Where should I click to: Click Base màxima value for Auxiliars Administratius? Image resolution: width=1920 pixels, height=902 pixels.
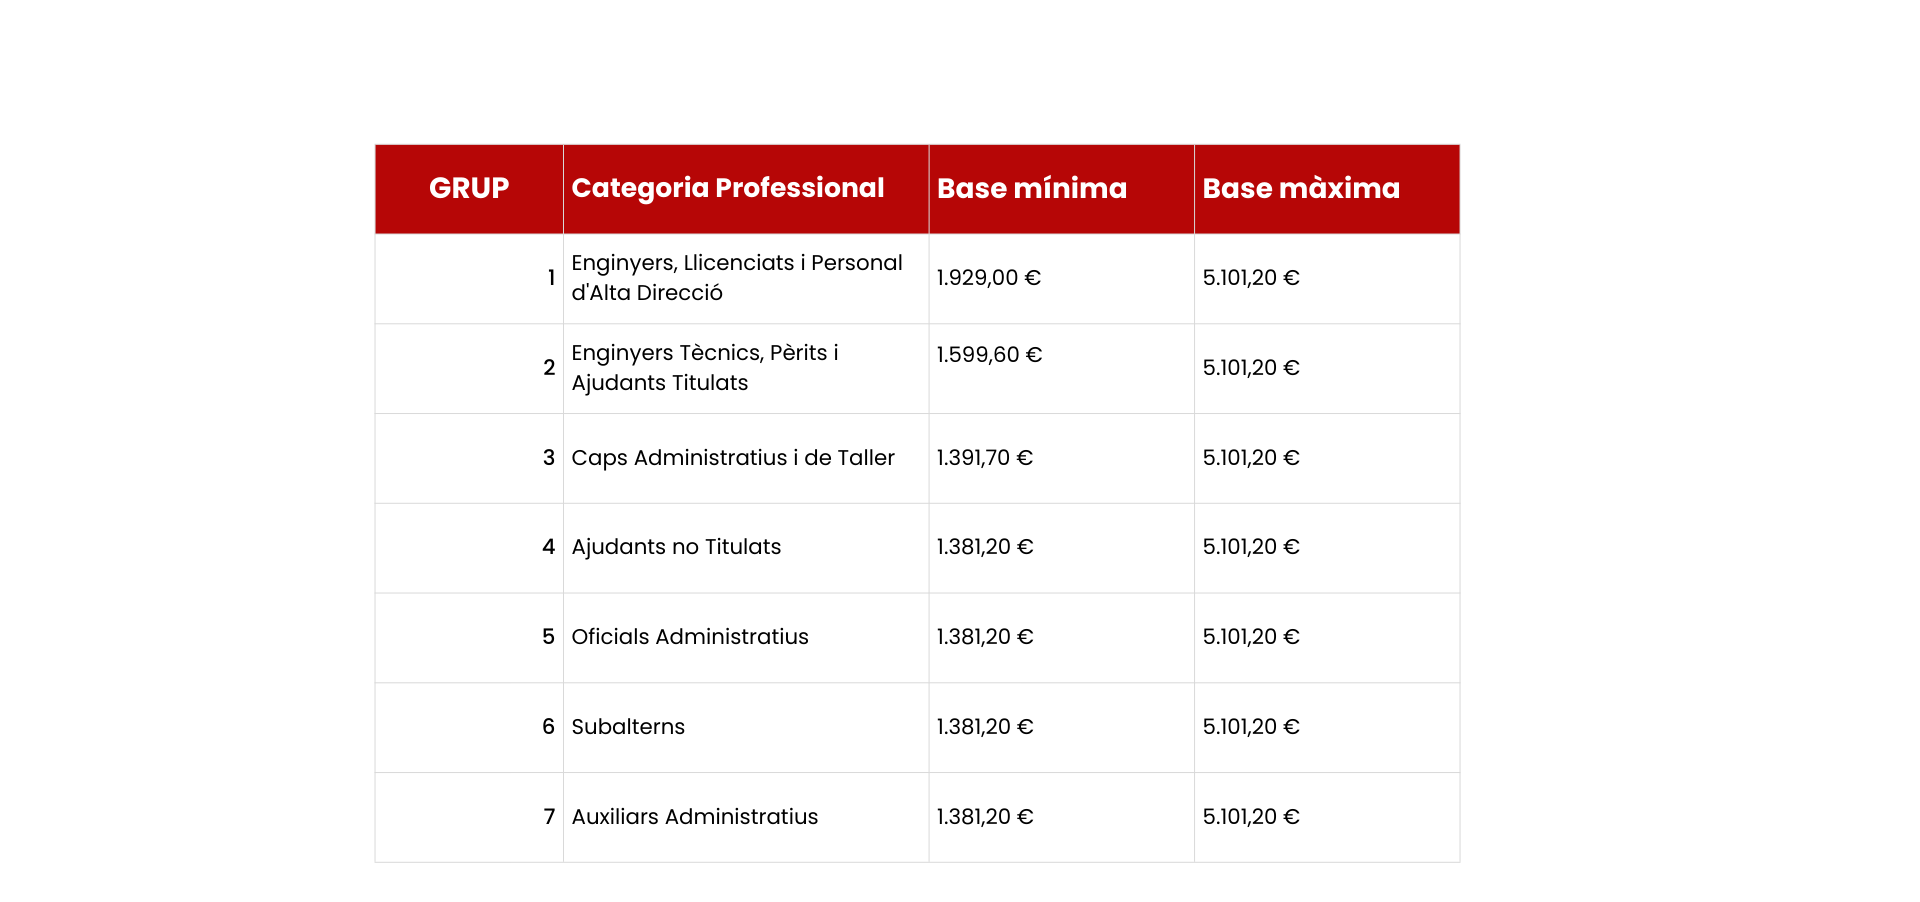1250,817
